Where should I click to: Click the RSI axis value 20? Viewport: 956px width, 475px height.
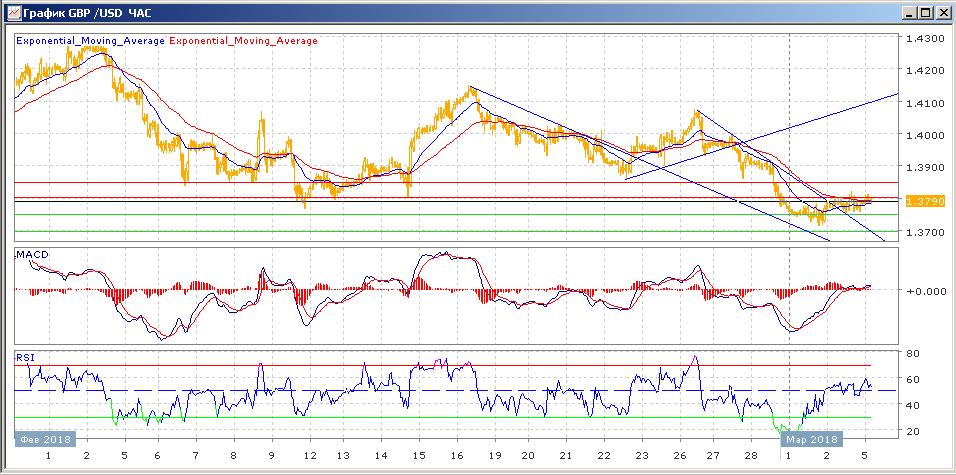point(913,431)
